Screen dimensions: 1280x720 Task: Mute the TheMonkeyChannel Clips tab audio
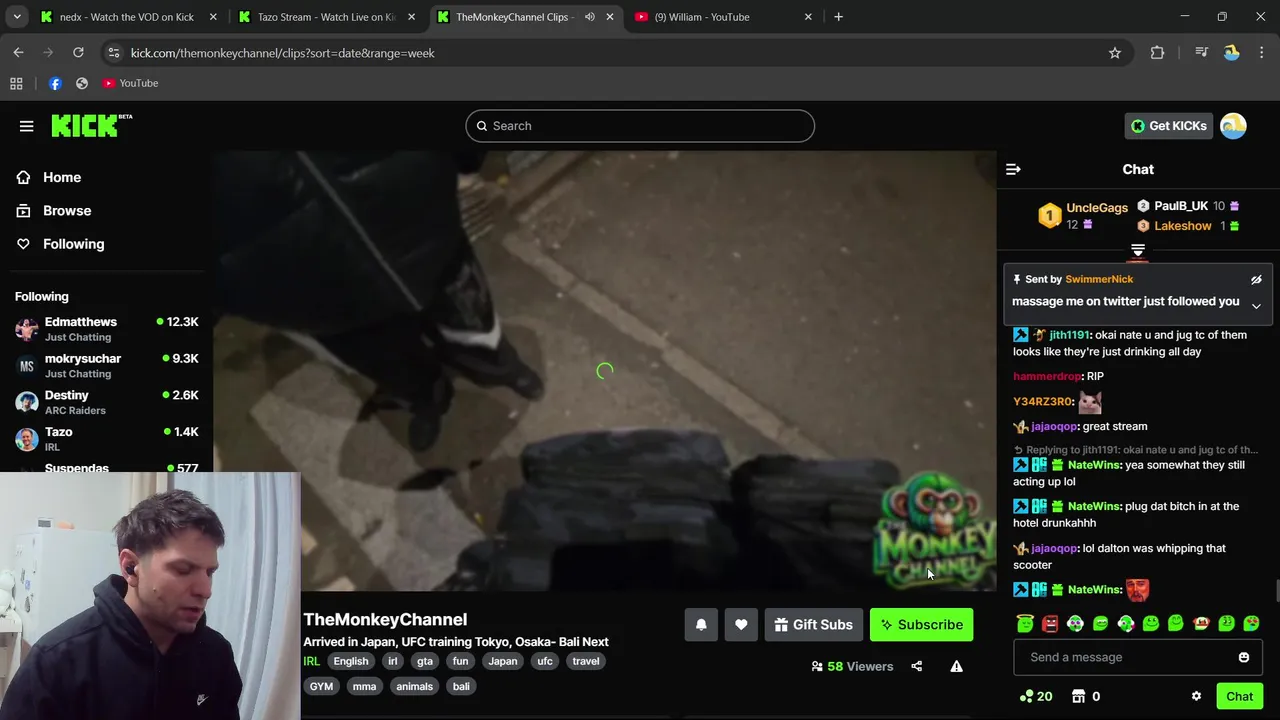coord(590,17)
